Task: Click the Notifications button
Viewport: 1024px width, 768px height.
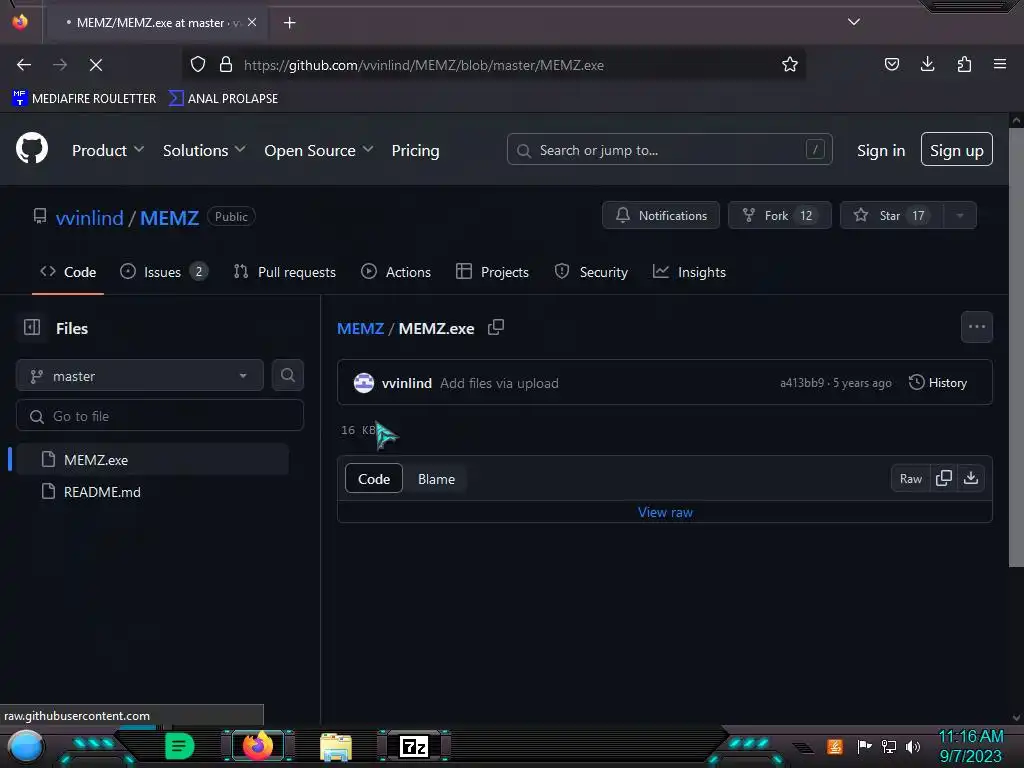Action: (x=660, y=216)
